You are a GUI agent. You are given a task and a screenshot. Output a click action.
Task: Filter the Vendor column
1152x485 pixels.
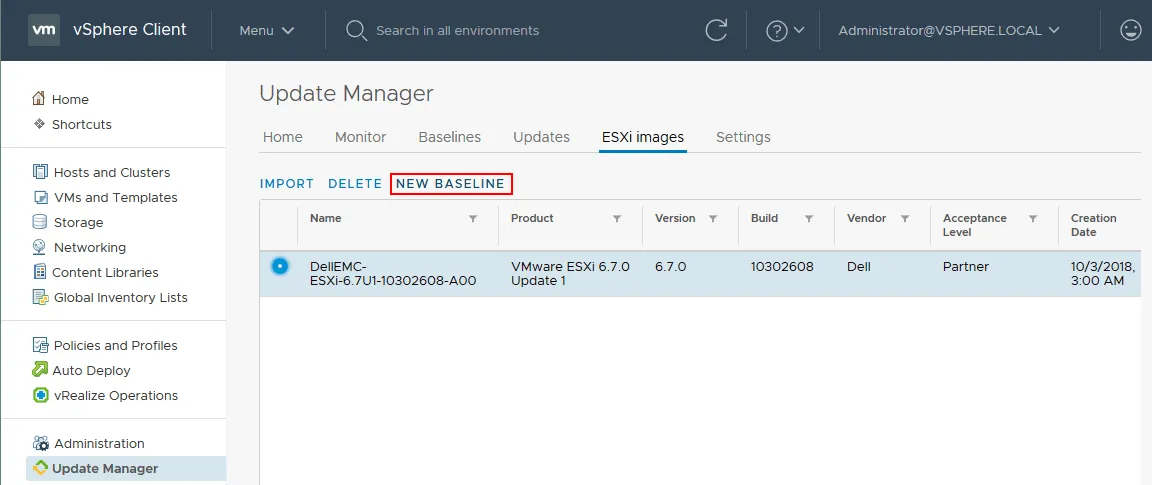coord(905,219)
